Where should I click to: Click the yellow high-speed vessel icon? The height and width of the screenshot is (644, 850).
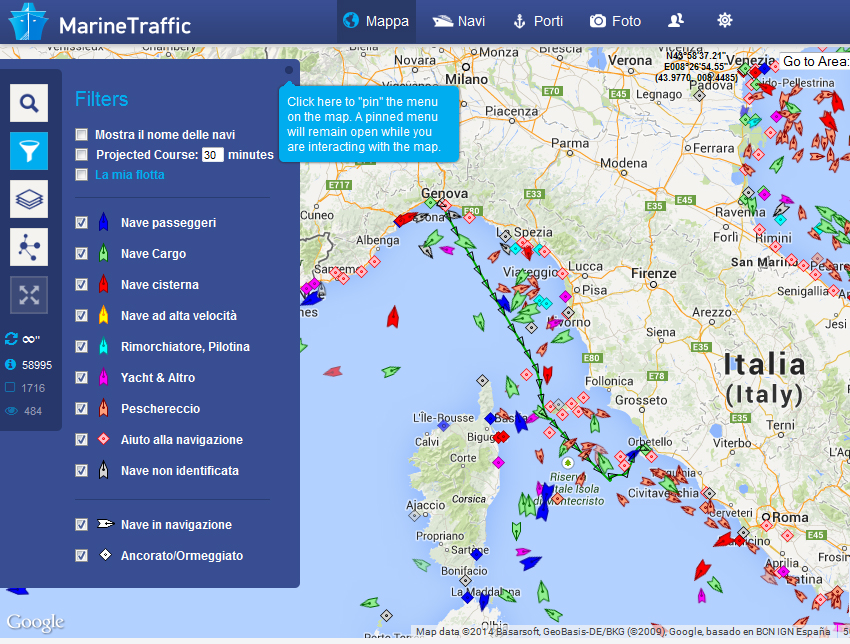[104, 315]
